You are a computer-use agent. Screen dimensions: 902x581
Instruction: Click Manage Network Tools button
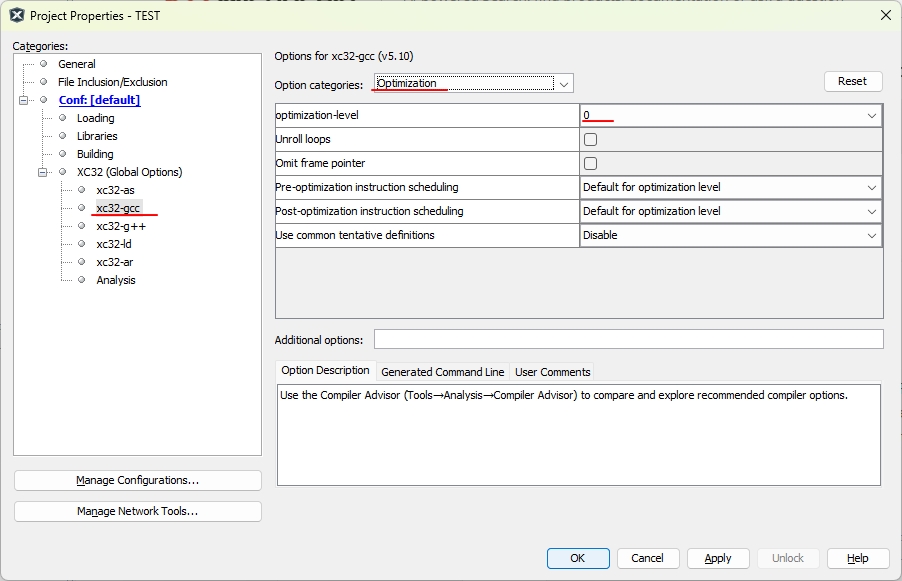click(137, 511)
